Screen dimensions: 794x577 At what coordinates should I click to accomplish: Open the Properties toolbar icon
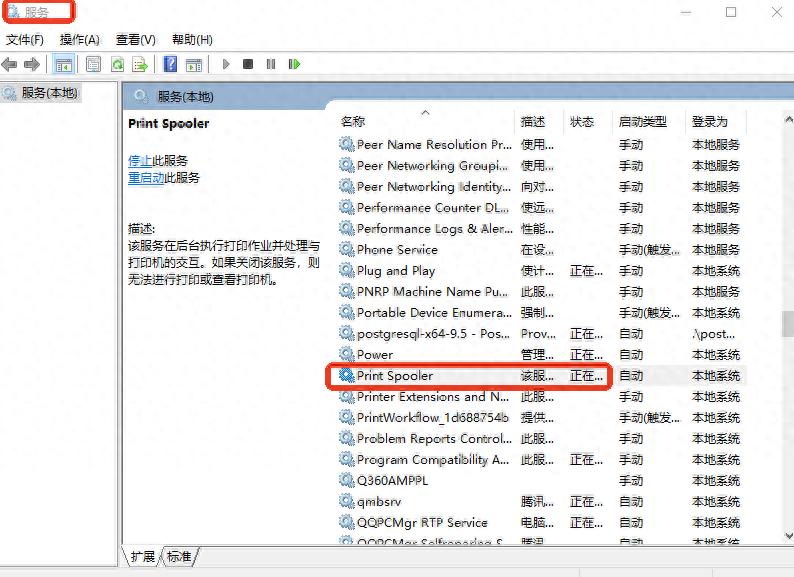click(93, 64)
